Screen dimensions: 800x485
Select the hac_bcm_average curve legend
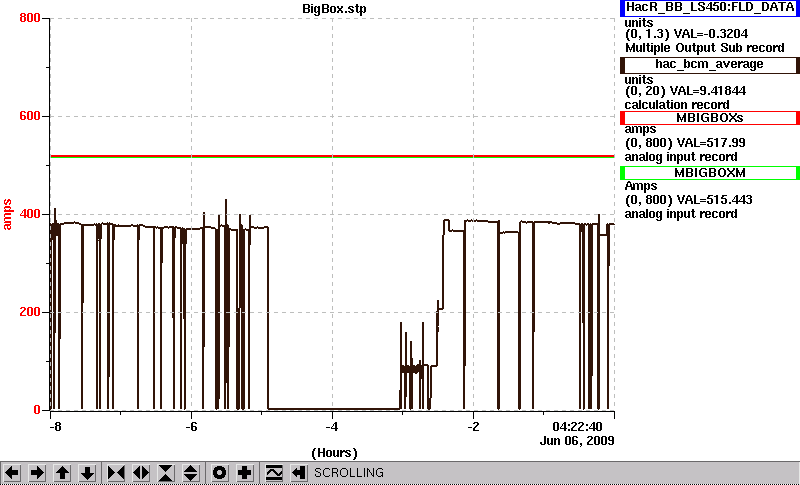click(x=710, y=65)
